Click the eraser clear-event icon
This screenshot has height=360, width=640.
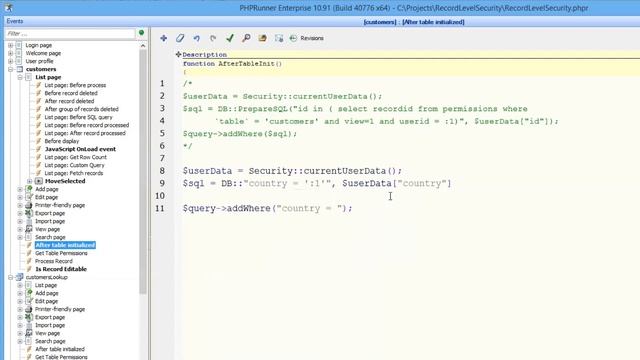coord(180,38)
